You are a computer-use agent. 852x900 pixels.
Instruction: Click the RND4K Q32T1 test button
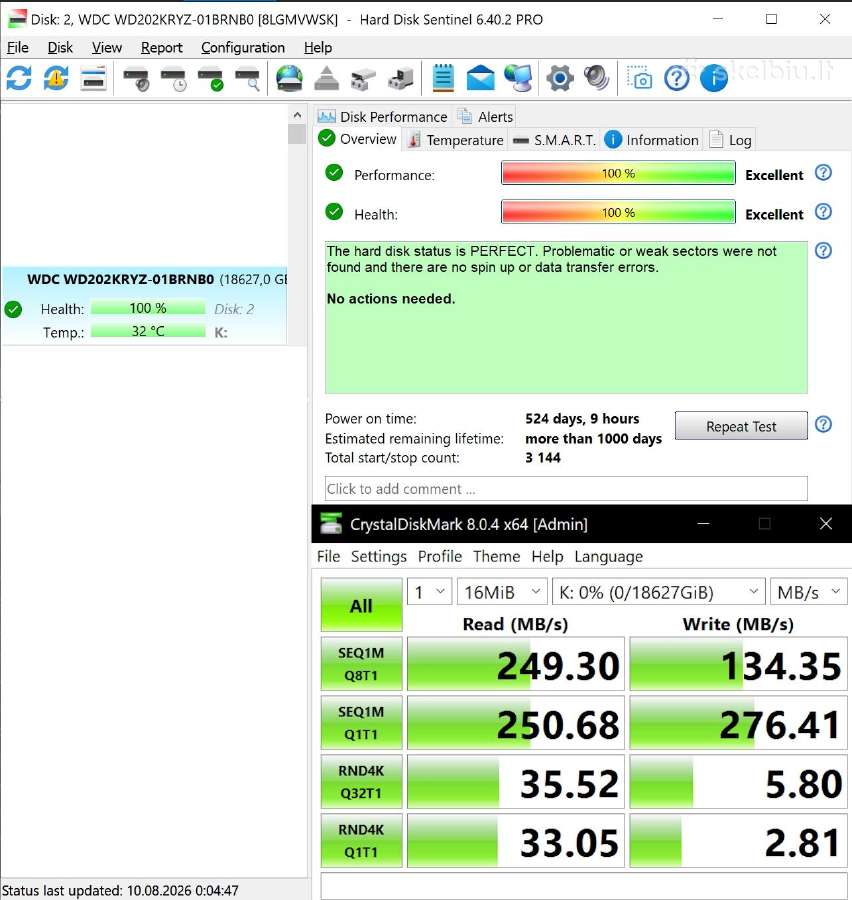point(361,782)
